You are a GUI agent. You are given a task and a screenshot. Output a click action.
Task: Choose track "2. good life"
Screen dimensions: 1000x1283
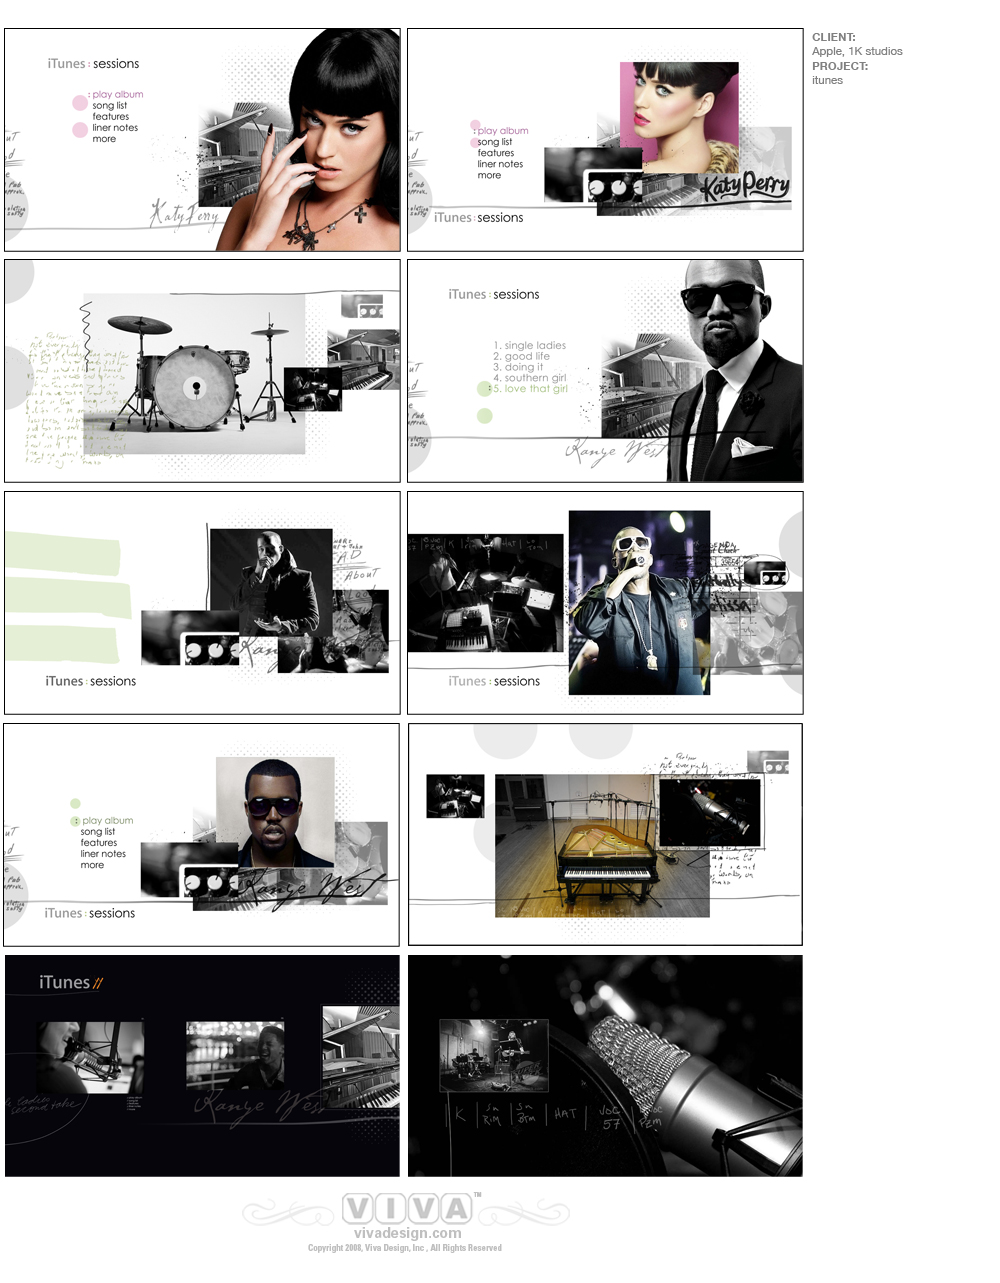(x=521, y=356)
